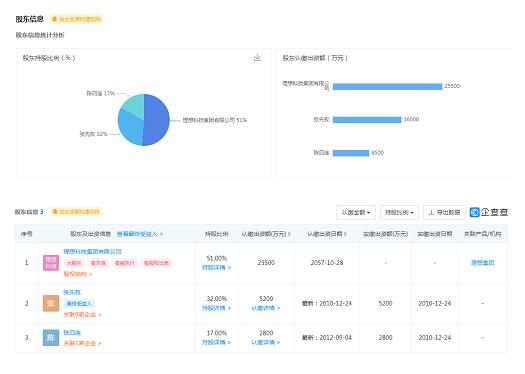The width and height of the screenshot is (525, 374).
Task: Open 查看最终受益人 link in table header
Action: pos(140,234)
